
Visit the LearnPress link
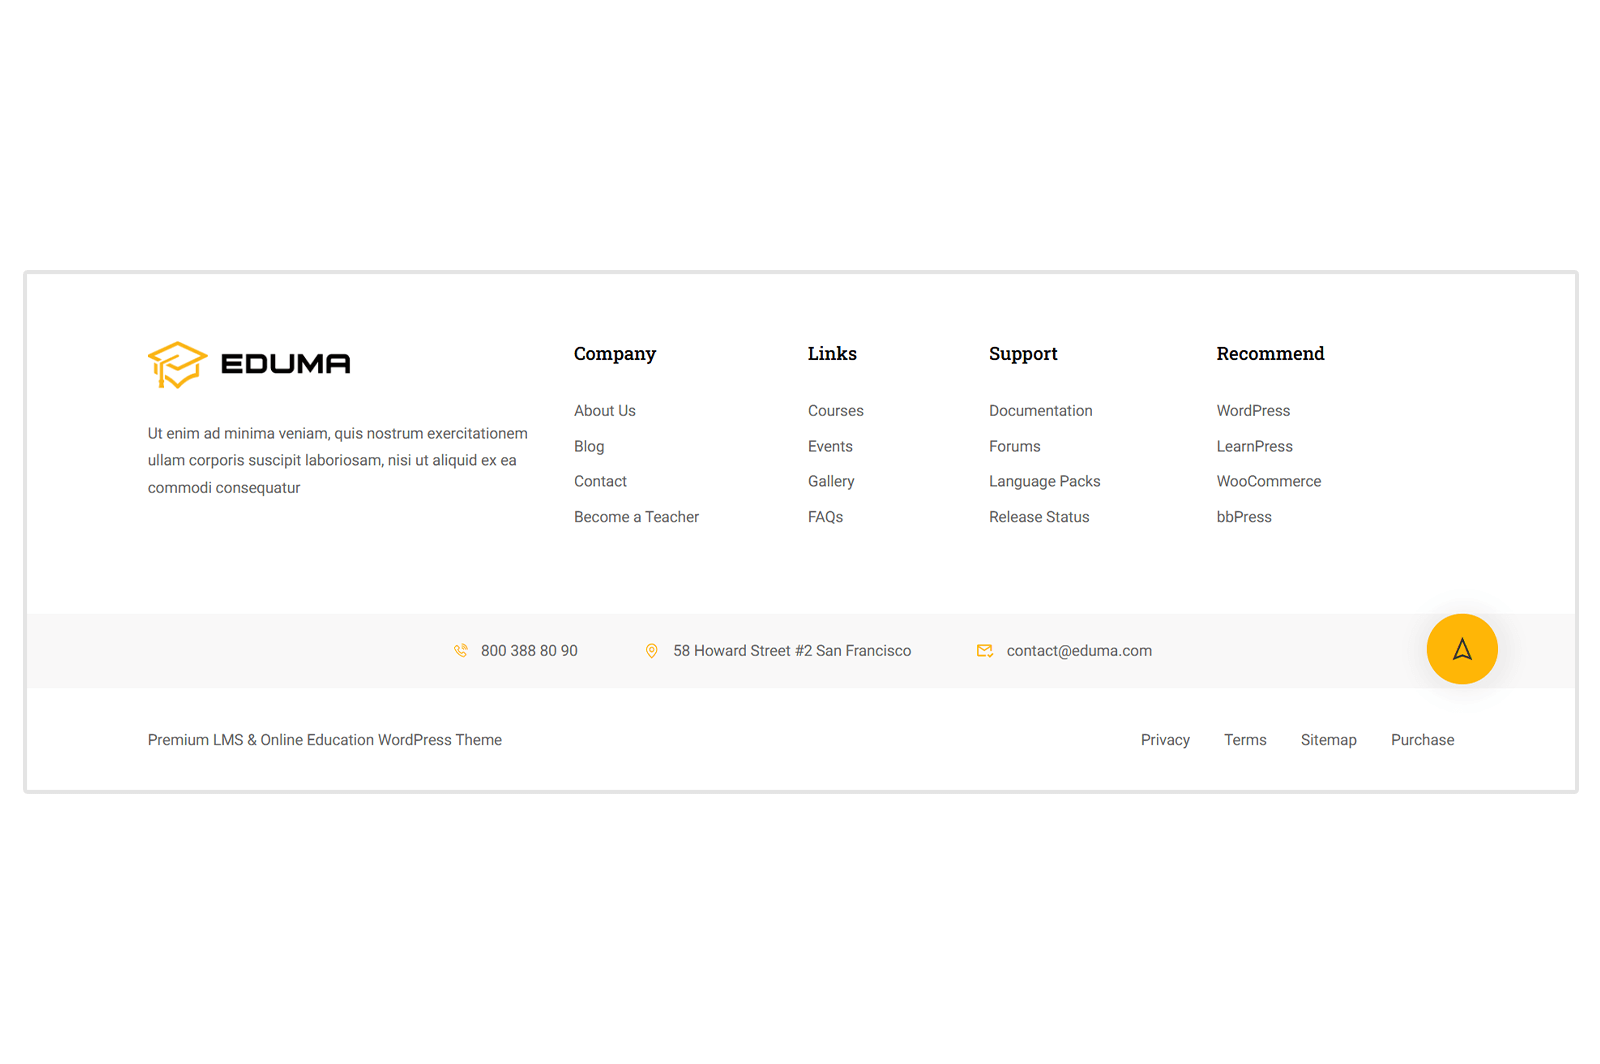pyautogui.click(x=1255, y=447)
